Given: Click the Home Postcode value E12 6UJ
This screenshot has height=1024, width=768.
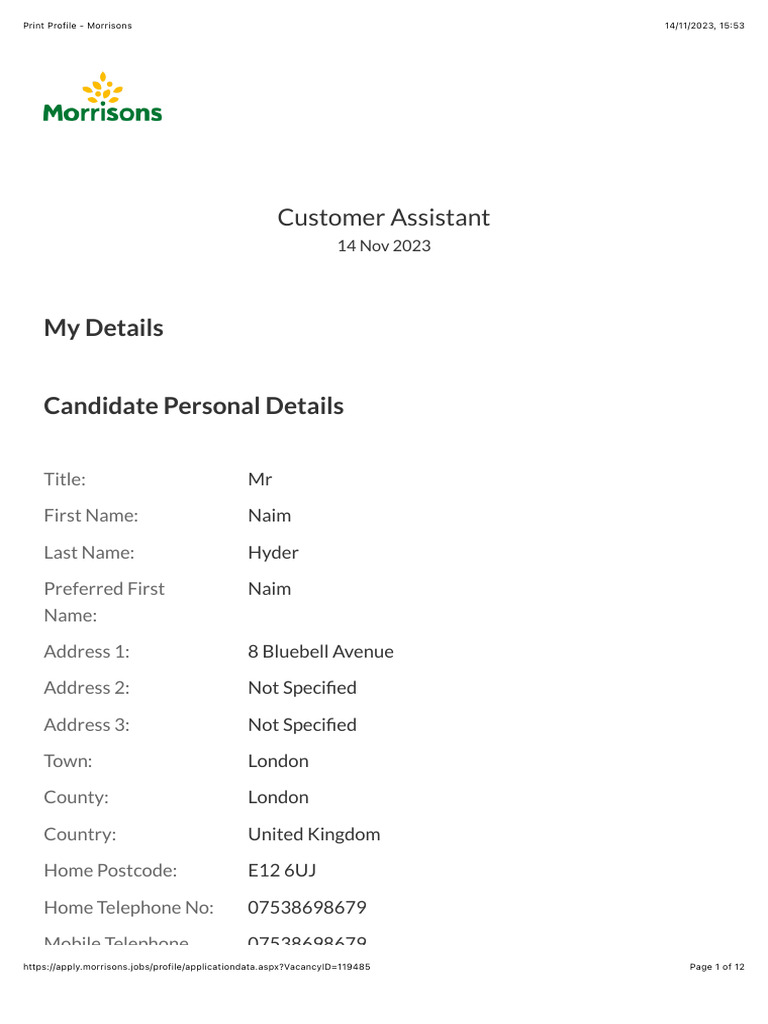Looking at the screenshot, I should (x=282, y=871).
